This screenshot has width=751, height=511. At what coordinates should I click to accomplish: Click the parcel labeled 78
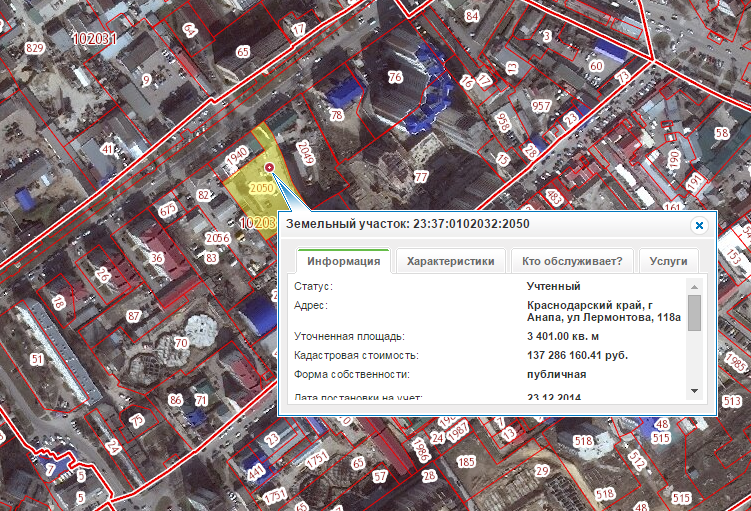(337, 116)
